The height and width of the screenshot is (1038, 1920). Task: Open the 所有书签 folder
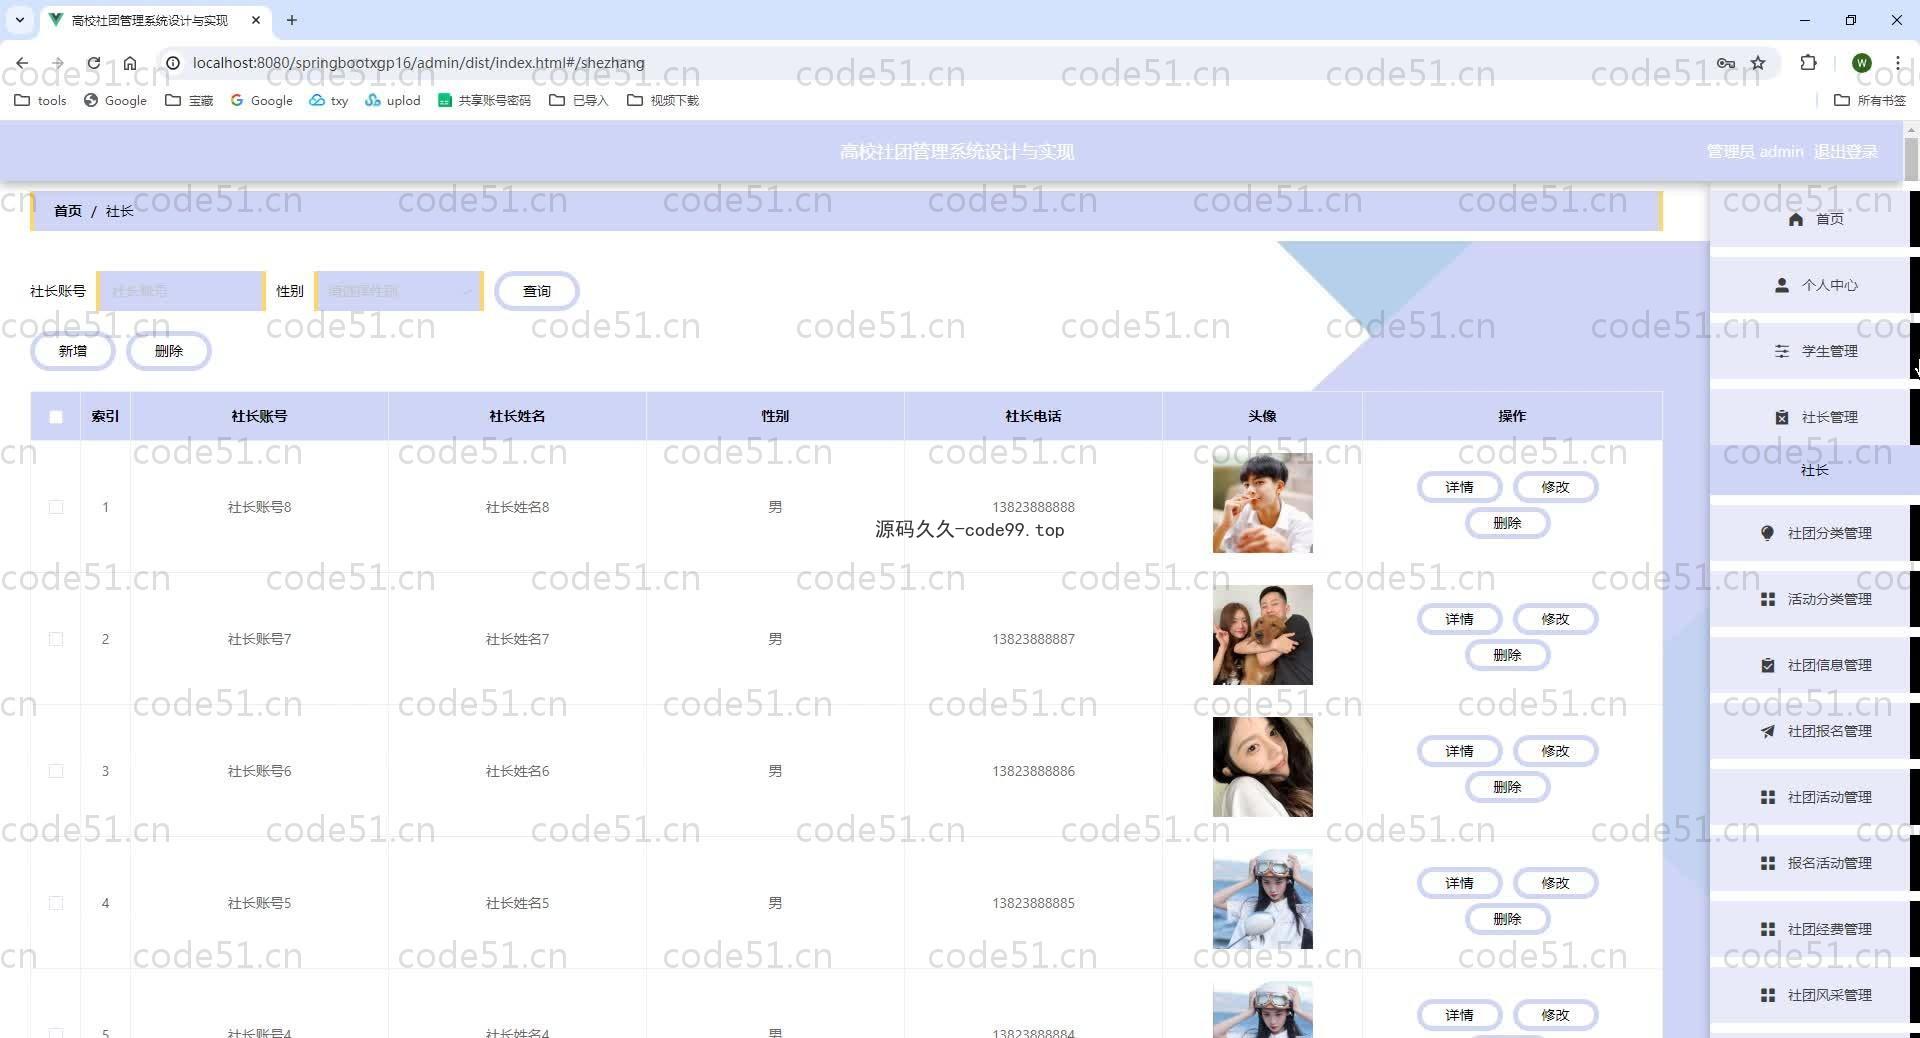[x=1870, y=100]
